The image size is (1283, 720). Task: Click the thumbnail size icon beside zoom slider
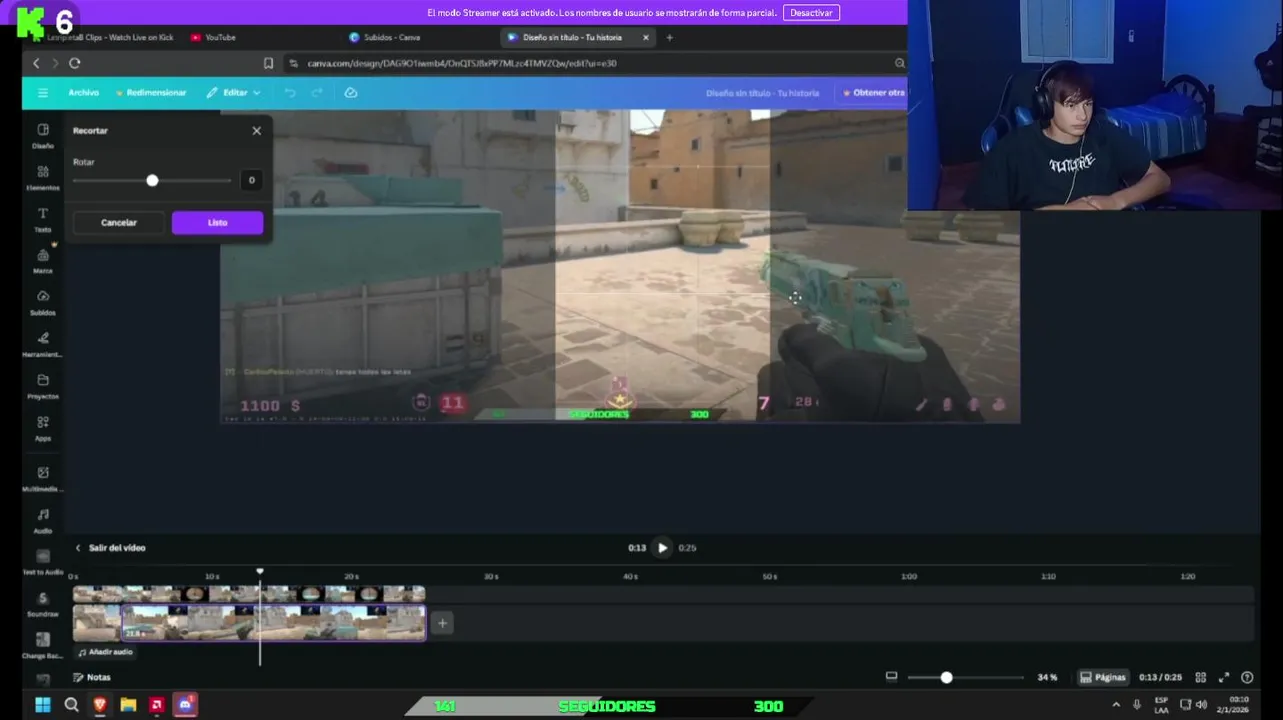[891, 677]
